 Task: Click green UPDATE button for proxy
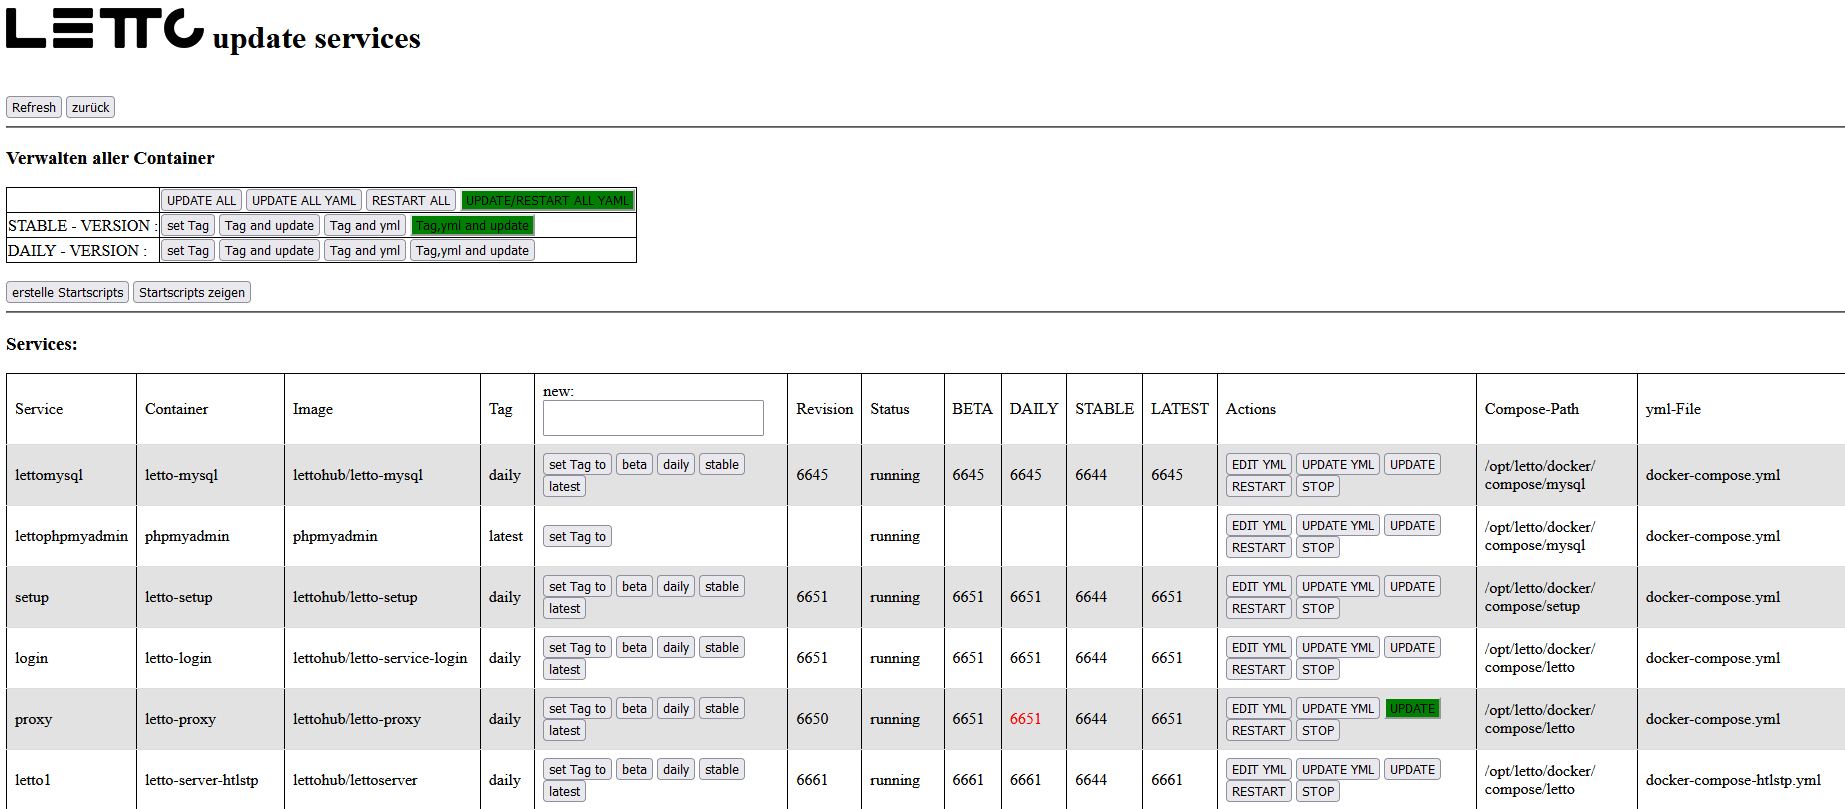coord(1412,709)
